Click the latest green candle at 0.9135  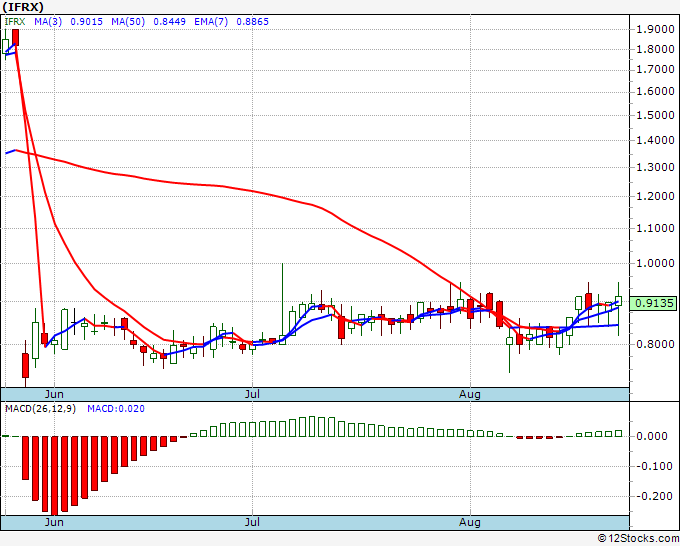(618, 301)
